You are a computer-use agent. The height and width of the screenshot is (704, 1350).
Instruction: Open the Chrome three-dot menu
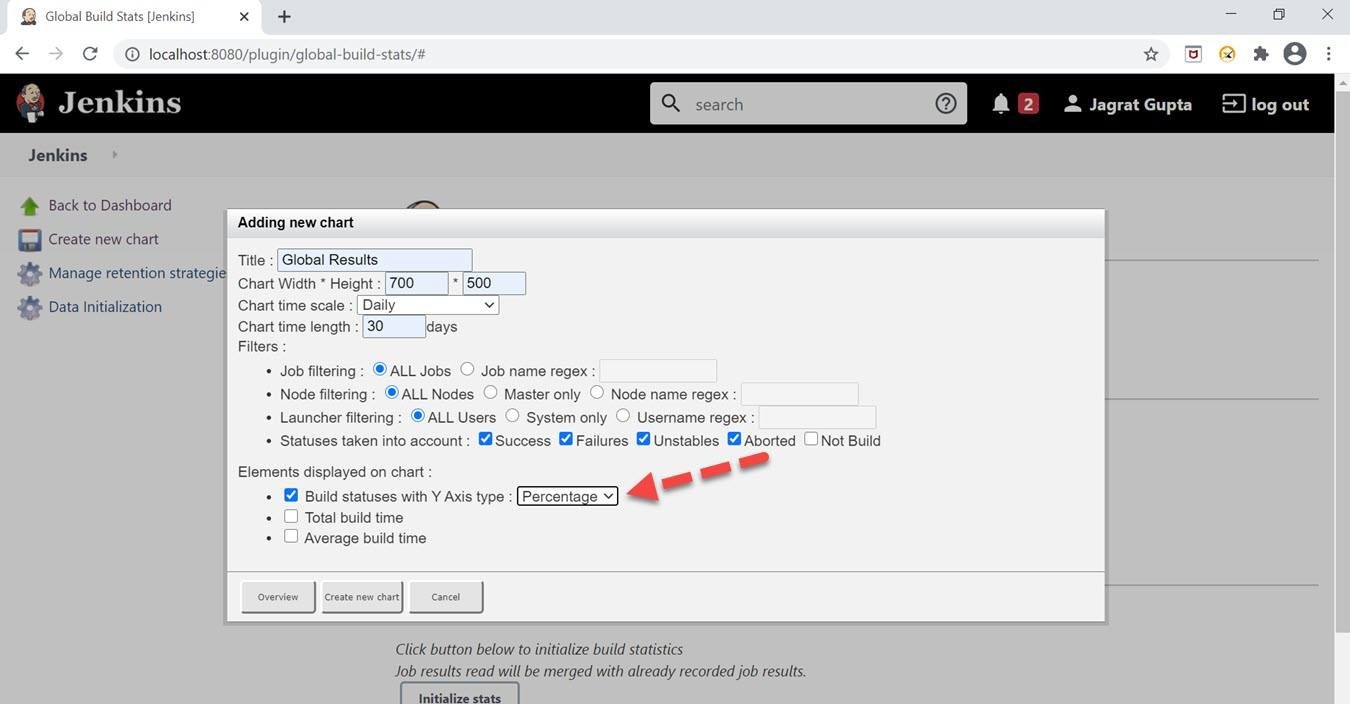[1329, 53]
